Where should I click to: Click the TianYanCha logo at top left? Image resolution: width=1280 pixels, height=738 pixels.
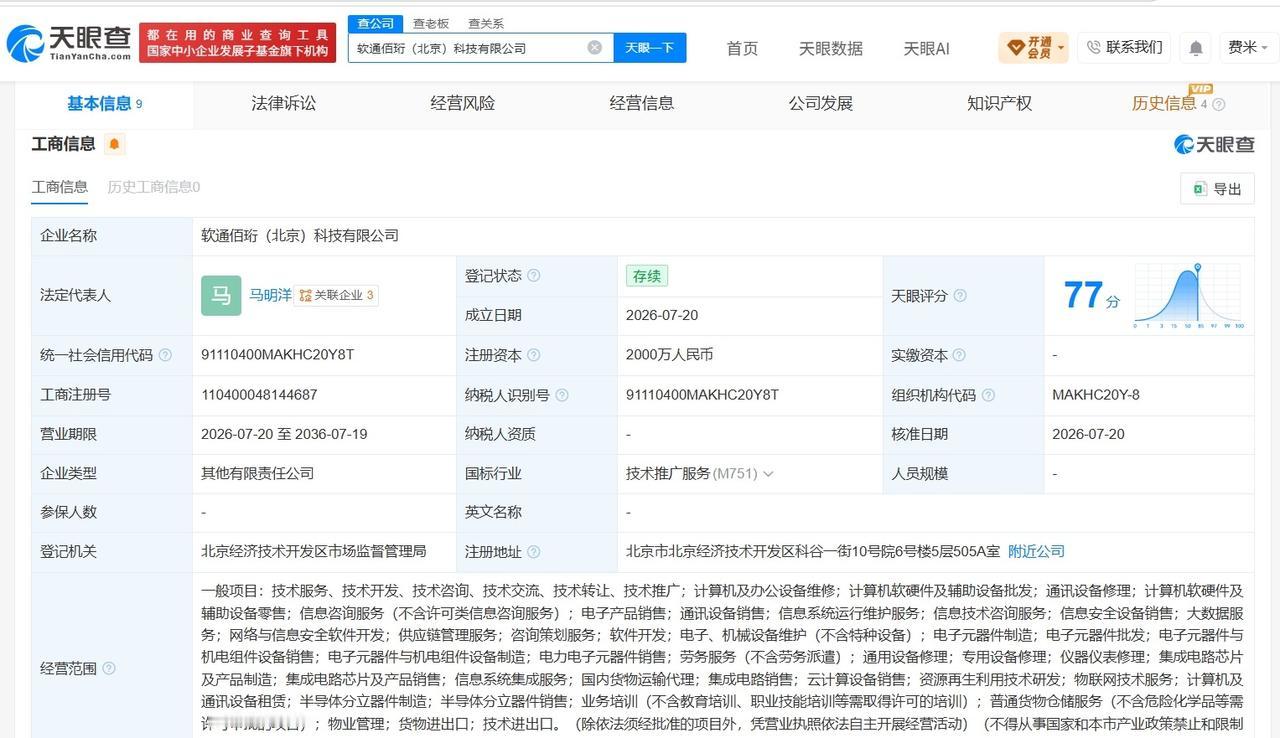(x=69, y=42)
